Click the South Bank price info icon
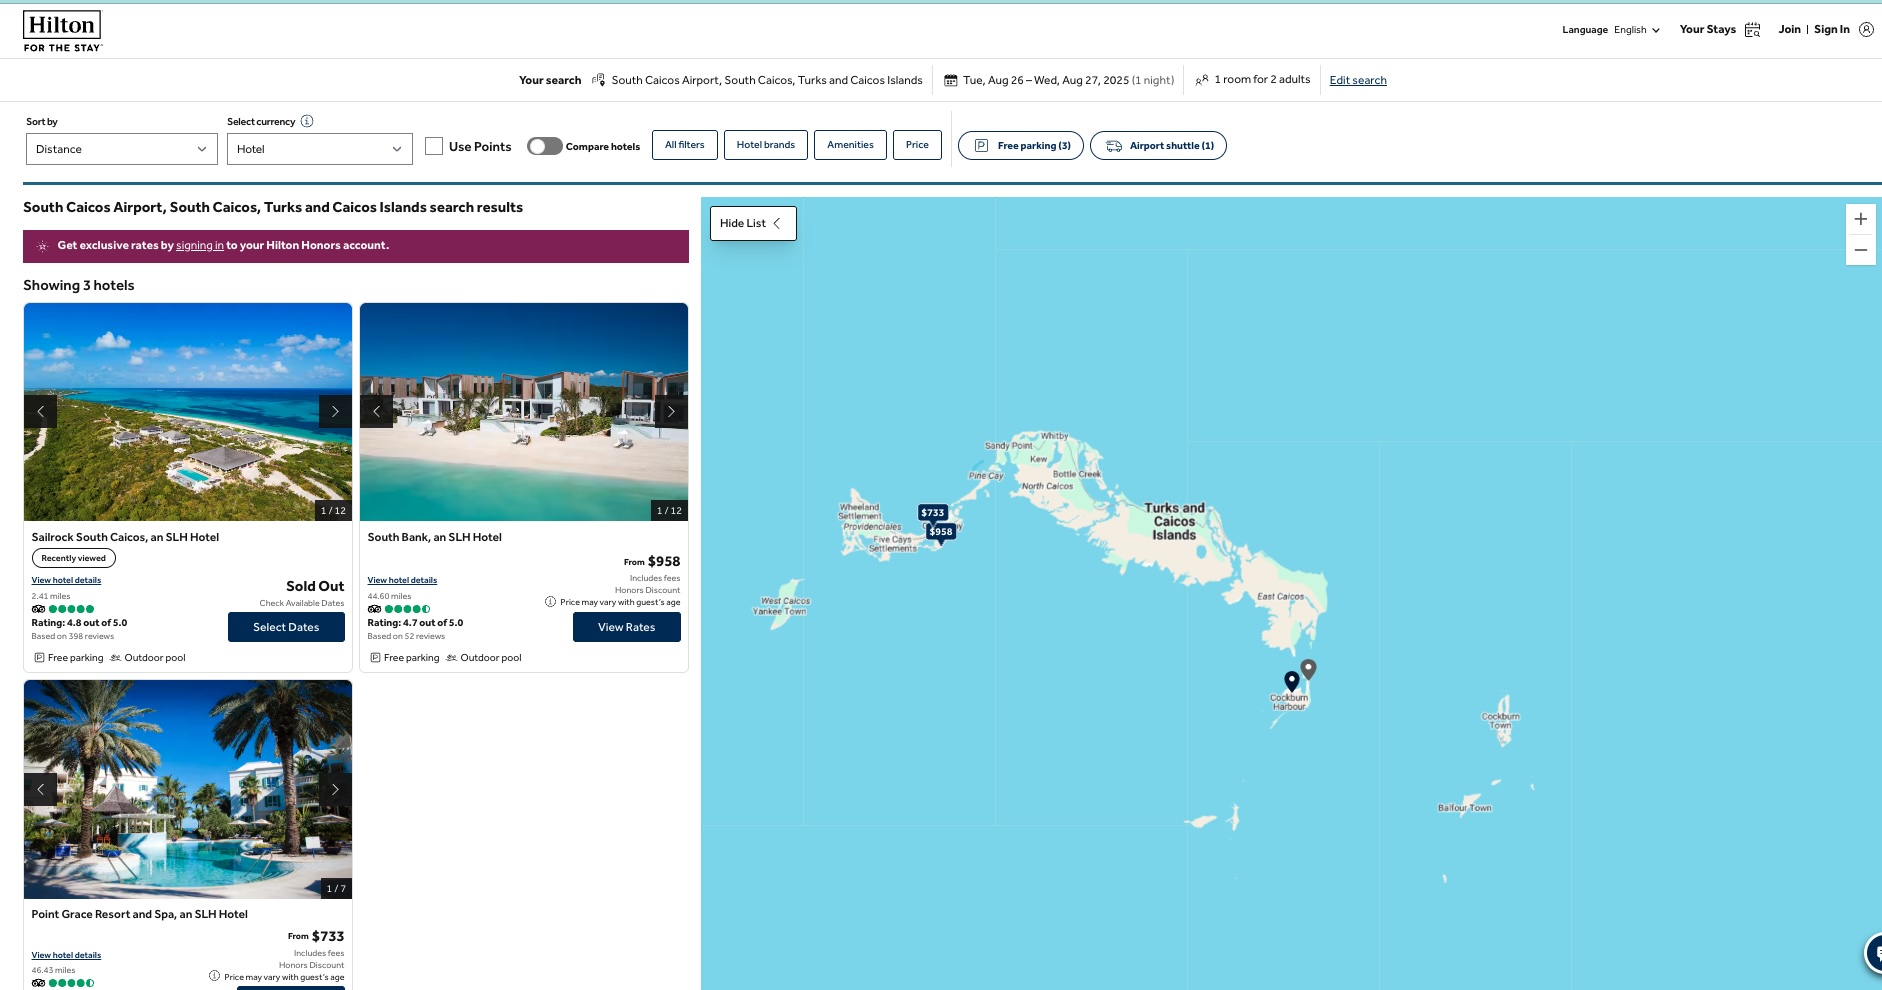The width and height of the screenshot is (1882, 990). pos(550,602)
